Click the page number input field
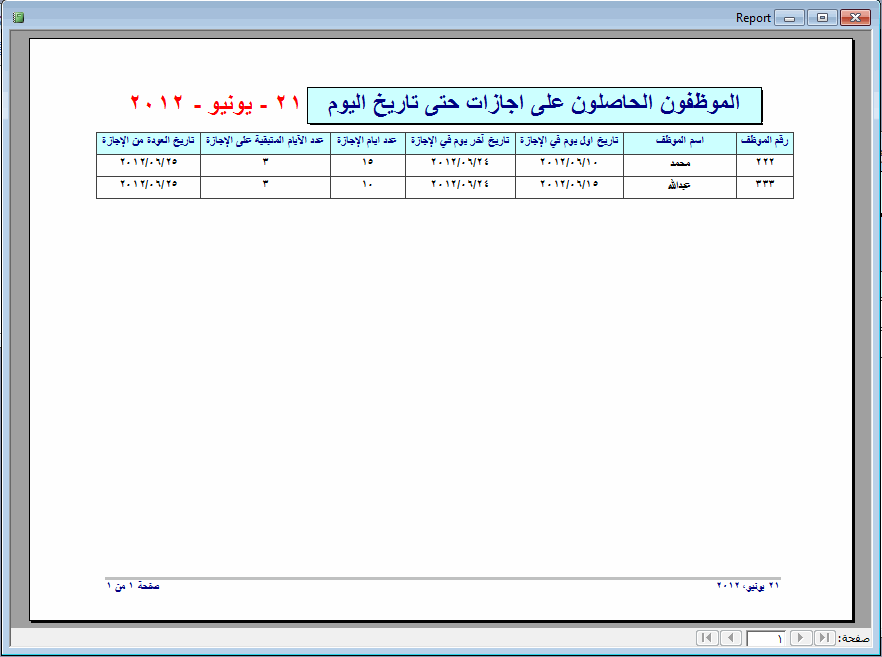The width and height of the screenshot is (882, 657). coord(766,638)
